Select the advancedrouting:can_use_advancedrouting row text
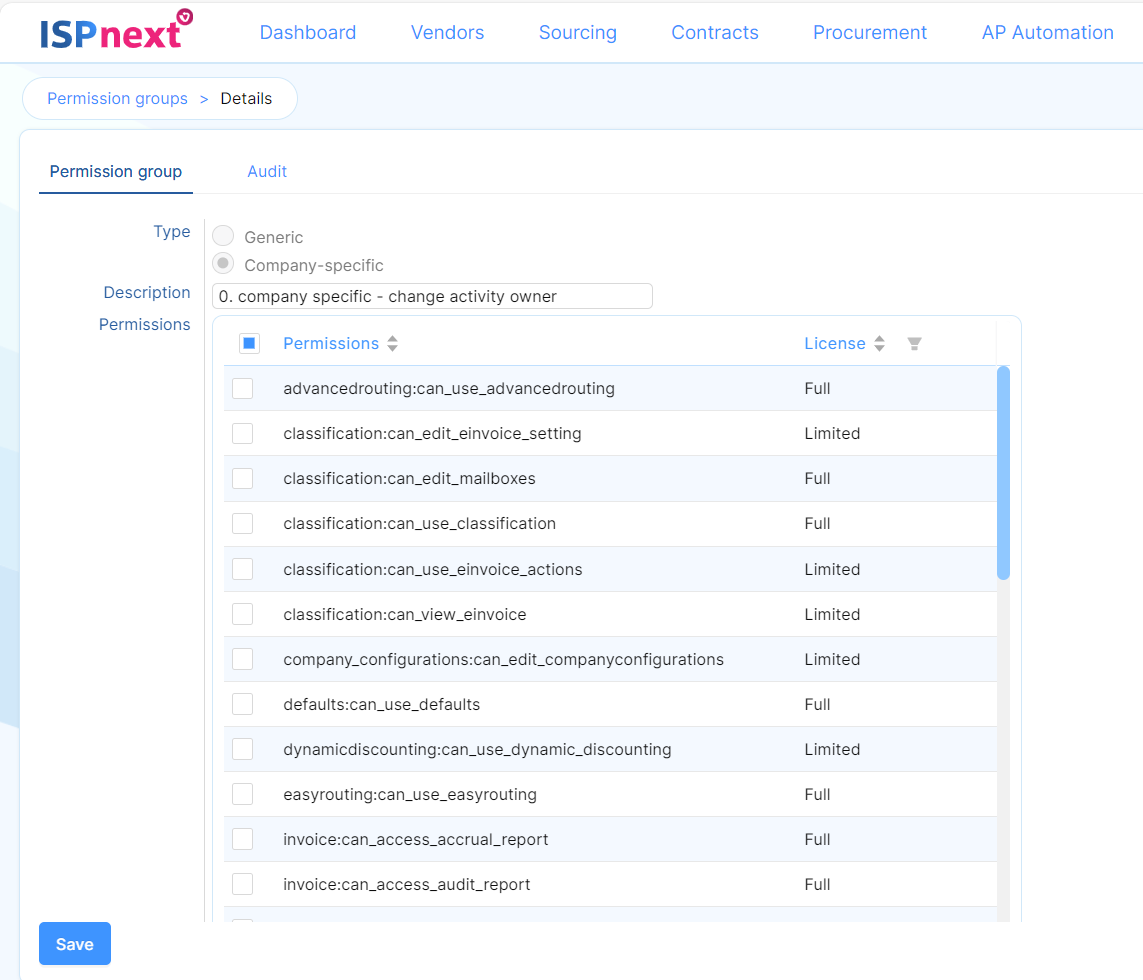Image resolution: width=1143 pixels, height=980 pixels. [x=449, y=389]
